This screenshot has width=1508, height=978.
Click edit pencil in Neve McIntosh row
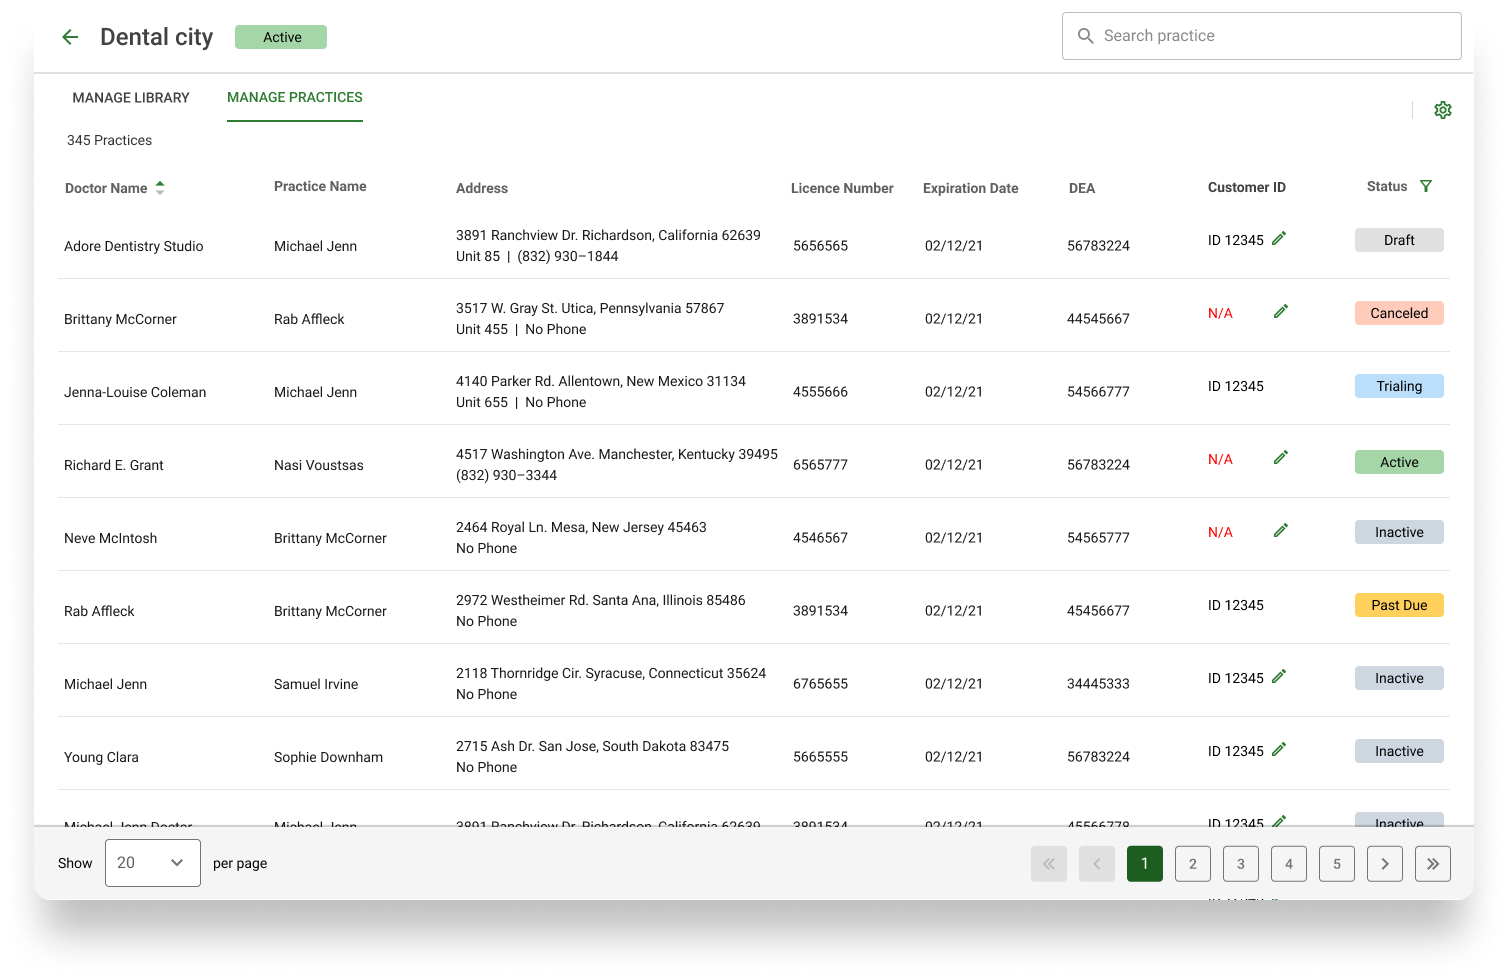click(x=1281, y=531)
